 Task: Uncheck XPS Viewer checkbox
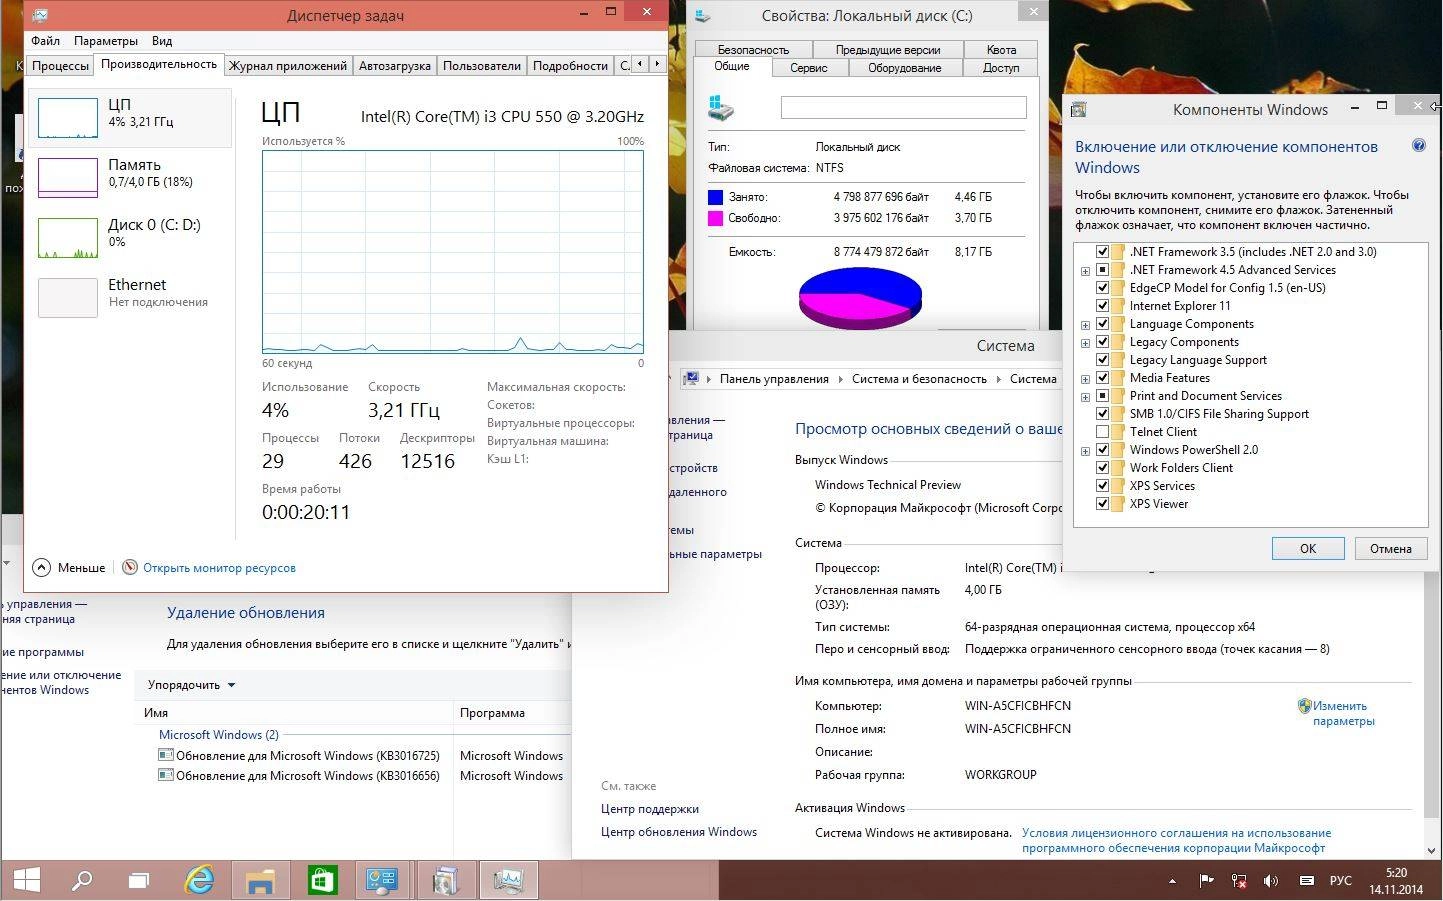click(x=1102, y=504)
